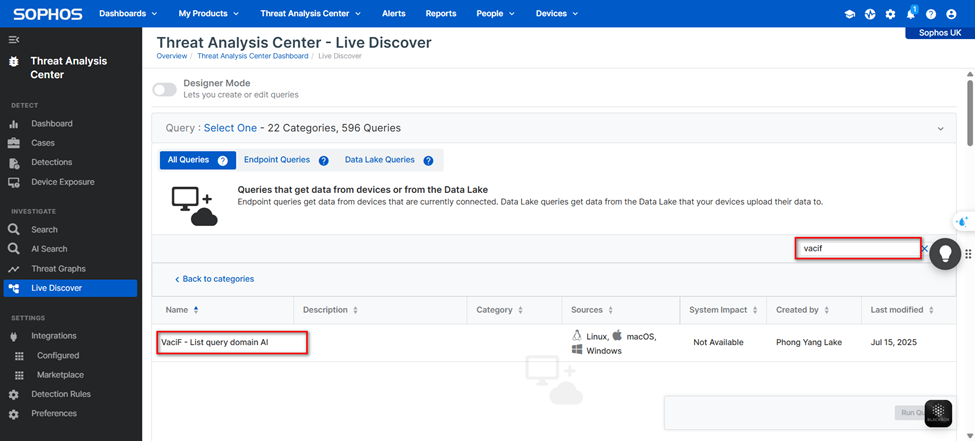
Task: Click the lightbulb assistant icon
Action: pos(945,254)
